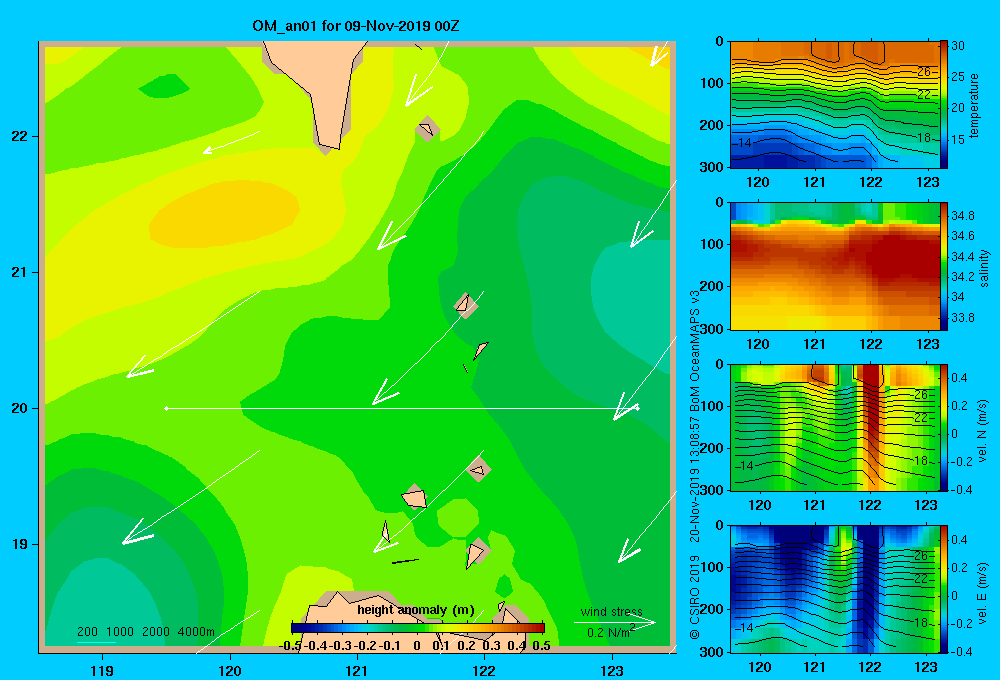The height and width of the screenshot is (680, 1000).
Task: Click the vertical CSIRO BoM OceanMAPS copyright text
Action: (x=695, y=464)
